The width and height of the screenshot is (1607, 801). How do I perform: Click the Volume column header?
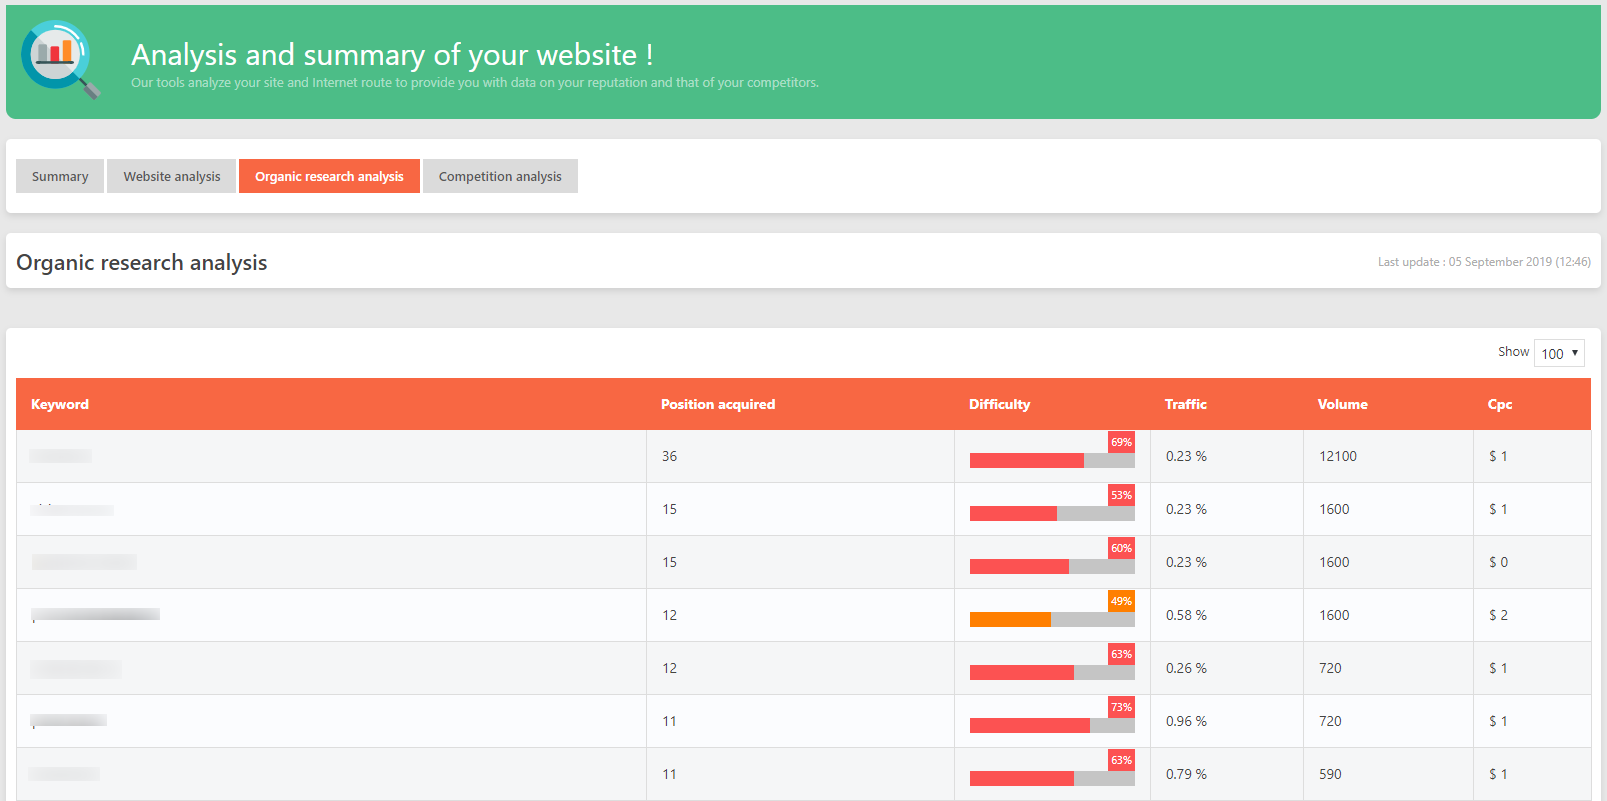[x=1342, y=404]
